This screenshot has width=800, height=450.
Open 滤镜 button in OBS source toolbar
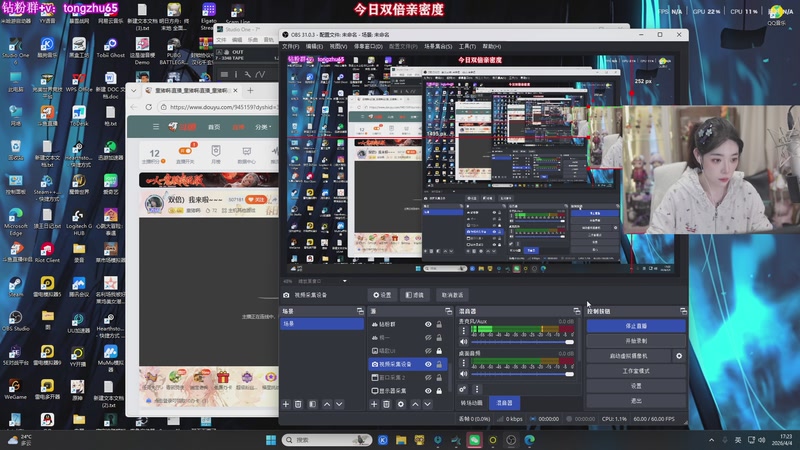(415, 295)
